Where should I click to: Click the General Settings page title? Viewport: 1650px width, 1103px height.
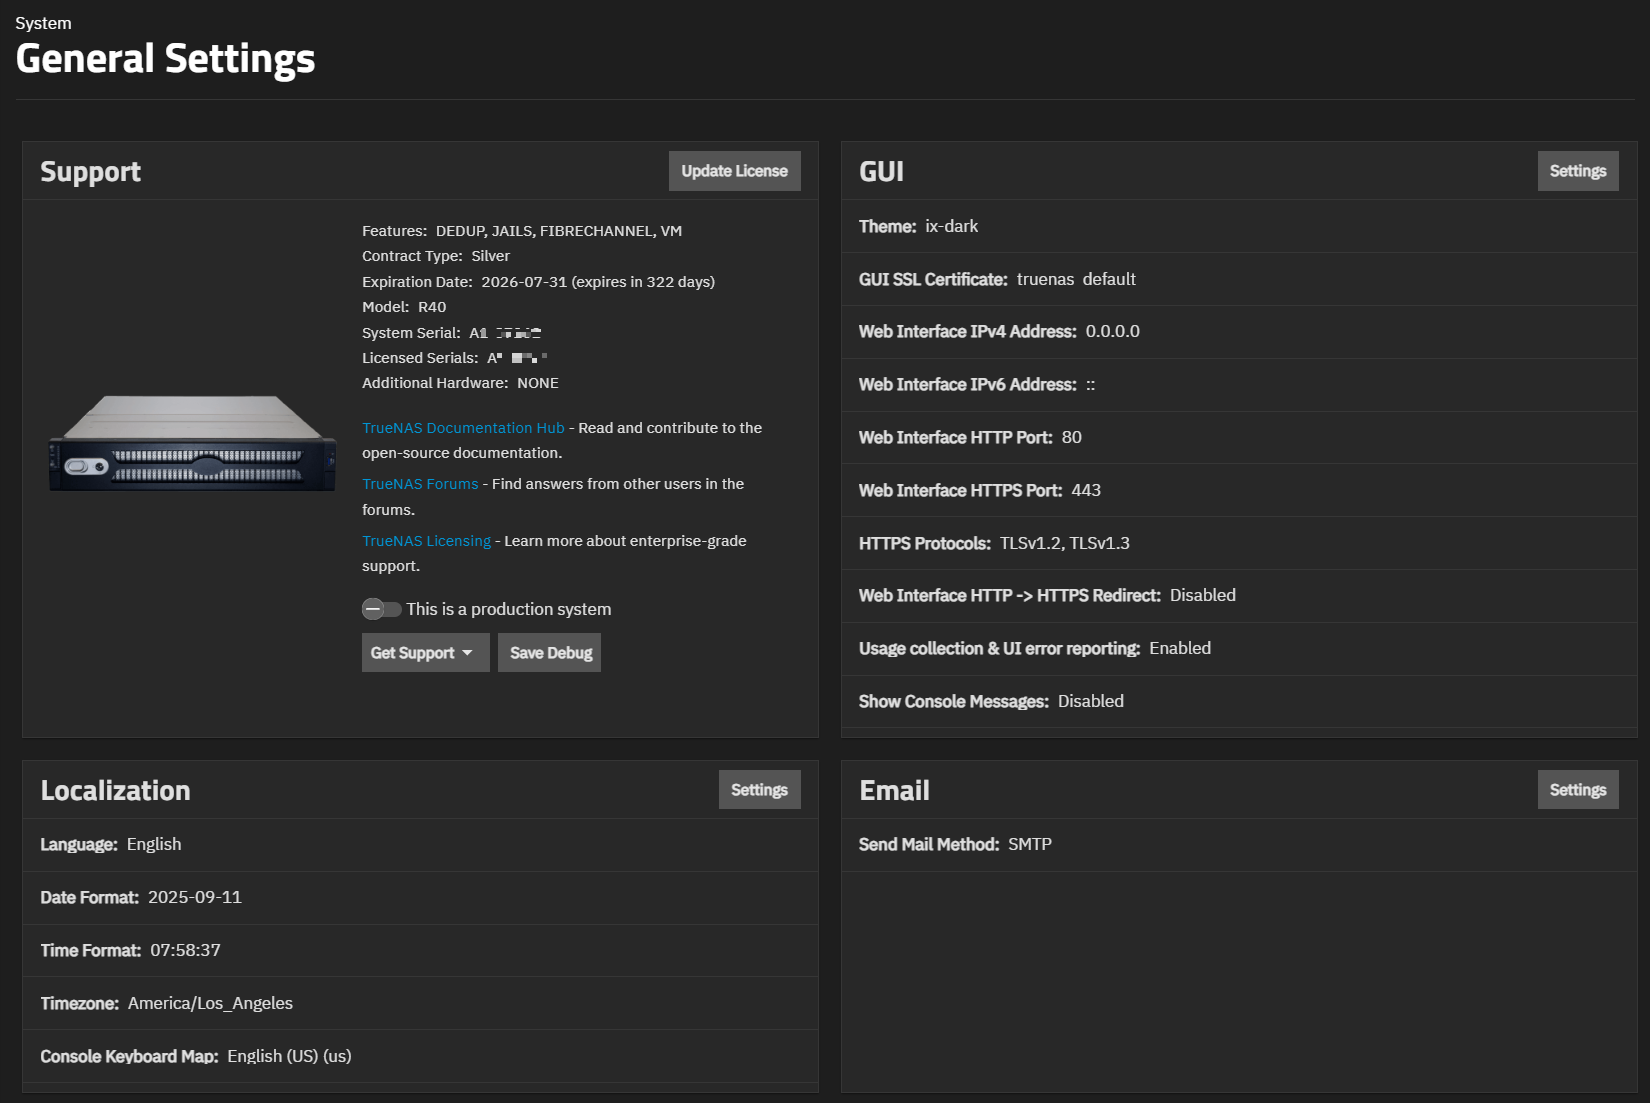click(x=166, y=59)
